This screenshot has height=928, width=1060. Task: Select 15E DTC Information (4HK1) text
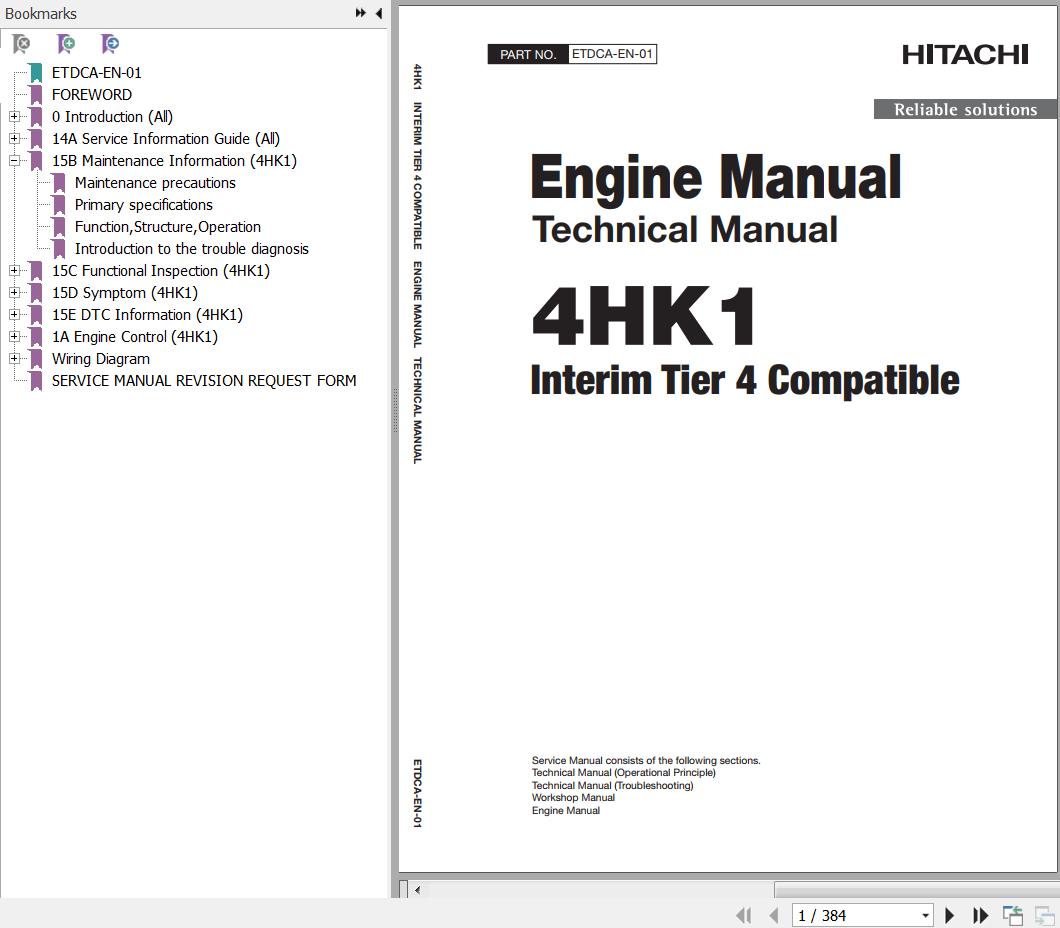147,314
